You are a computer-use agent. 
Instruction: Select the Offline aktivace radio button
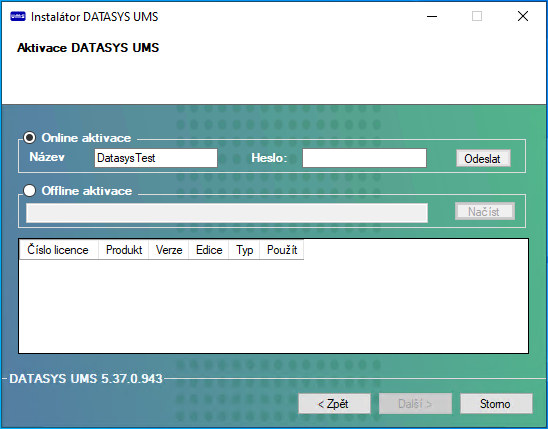click(x=29, y=191)
